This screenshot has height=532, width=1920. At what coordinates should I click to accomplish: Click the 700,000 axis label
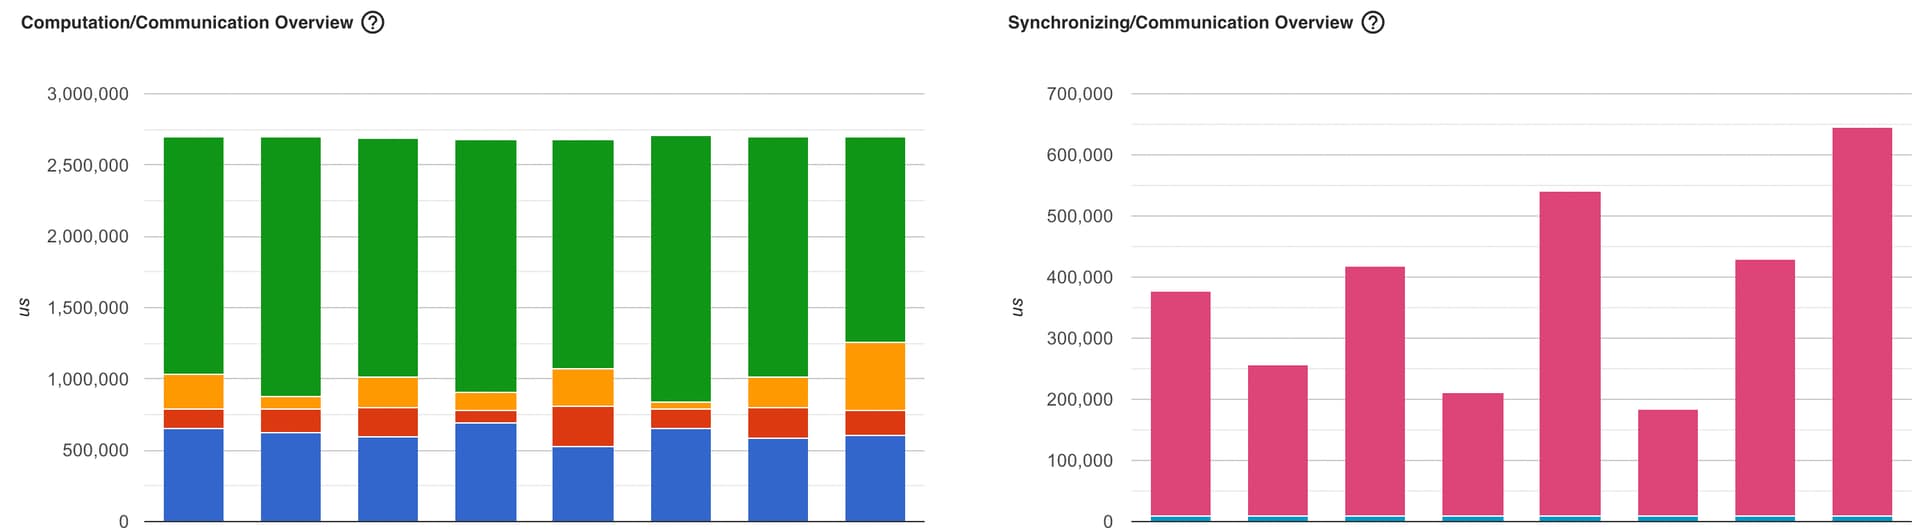click(1079, 94)
